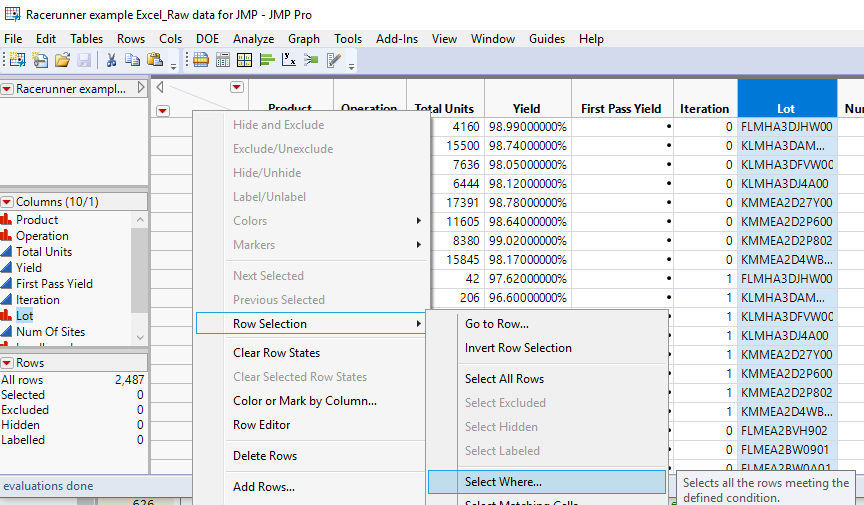Click the First Pass Yield column header
864x505 pixels.
622,98
